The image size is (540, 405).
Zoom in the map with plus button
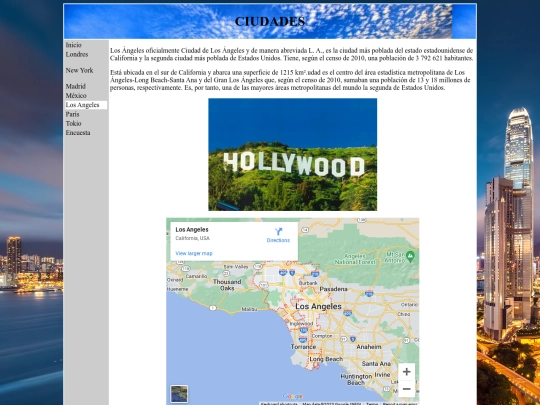click(x=406, y=372)
